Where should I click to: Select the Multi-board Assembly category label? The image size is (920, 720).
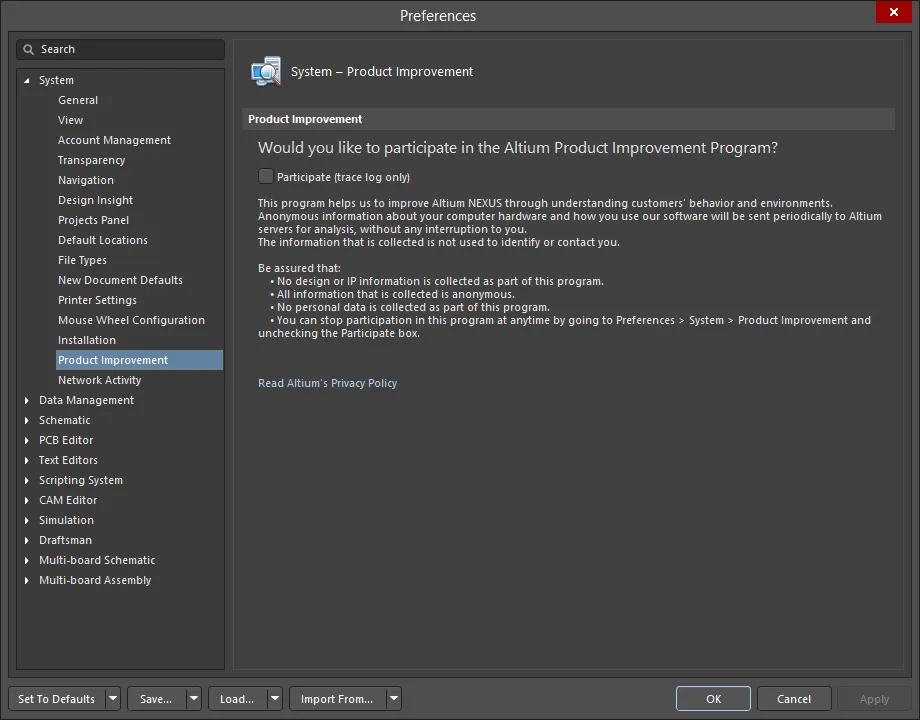[x=95, y=580]
